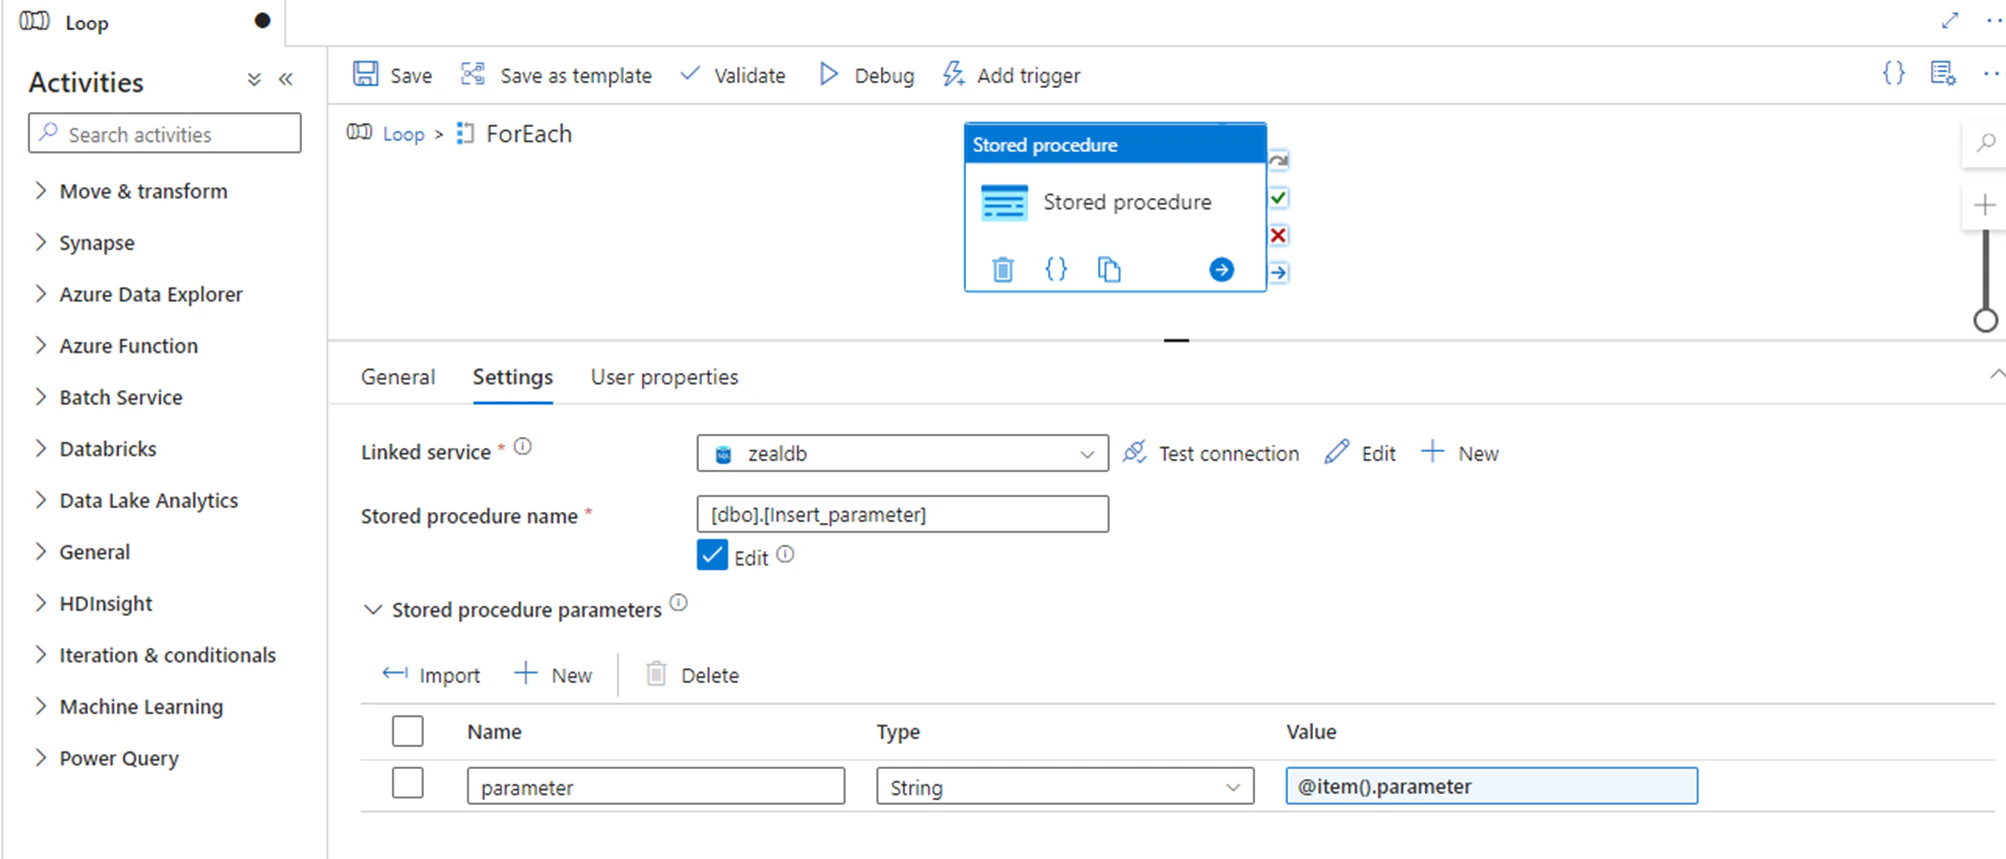Open the canvas search magnifier
This screenshot has width=2006, height=859.
[x=1985, y=143]
